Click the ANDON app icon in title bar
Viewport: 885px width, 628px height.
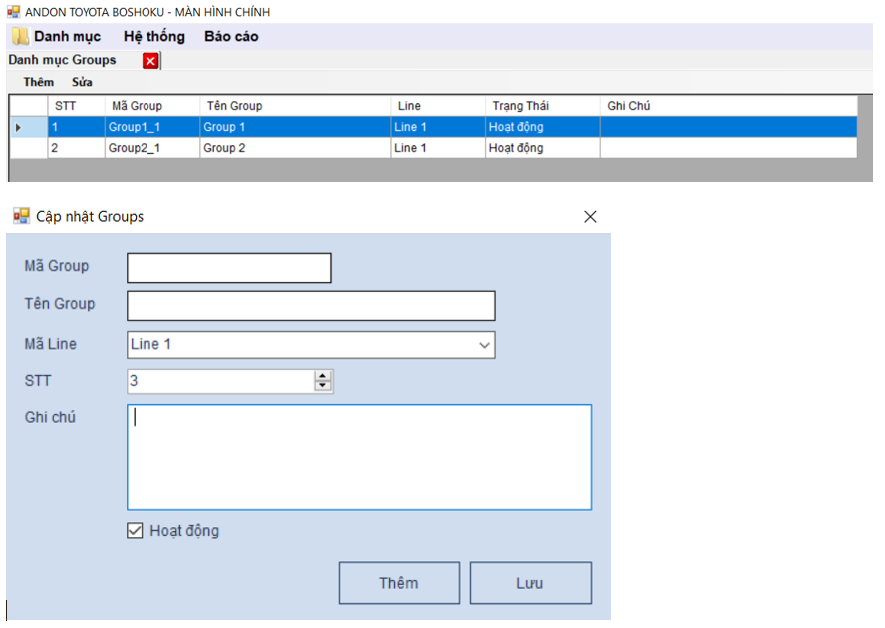[14, 11]
